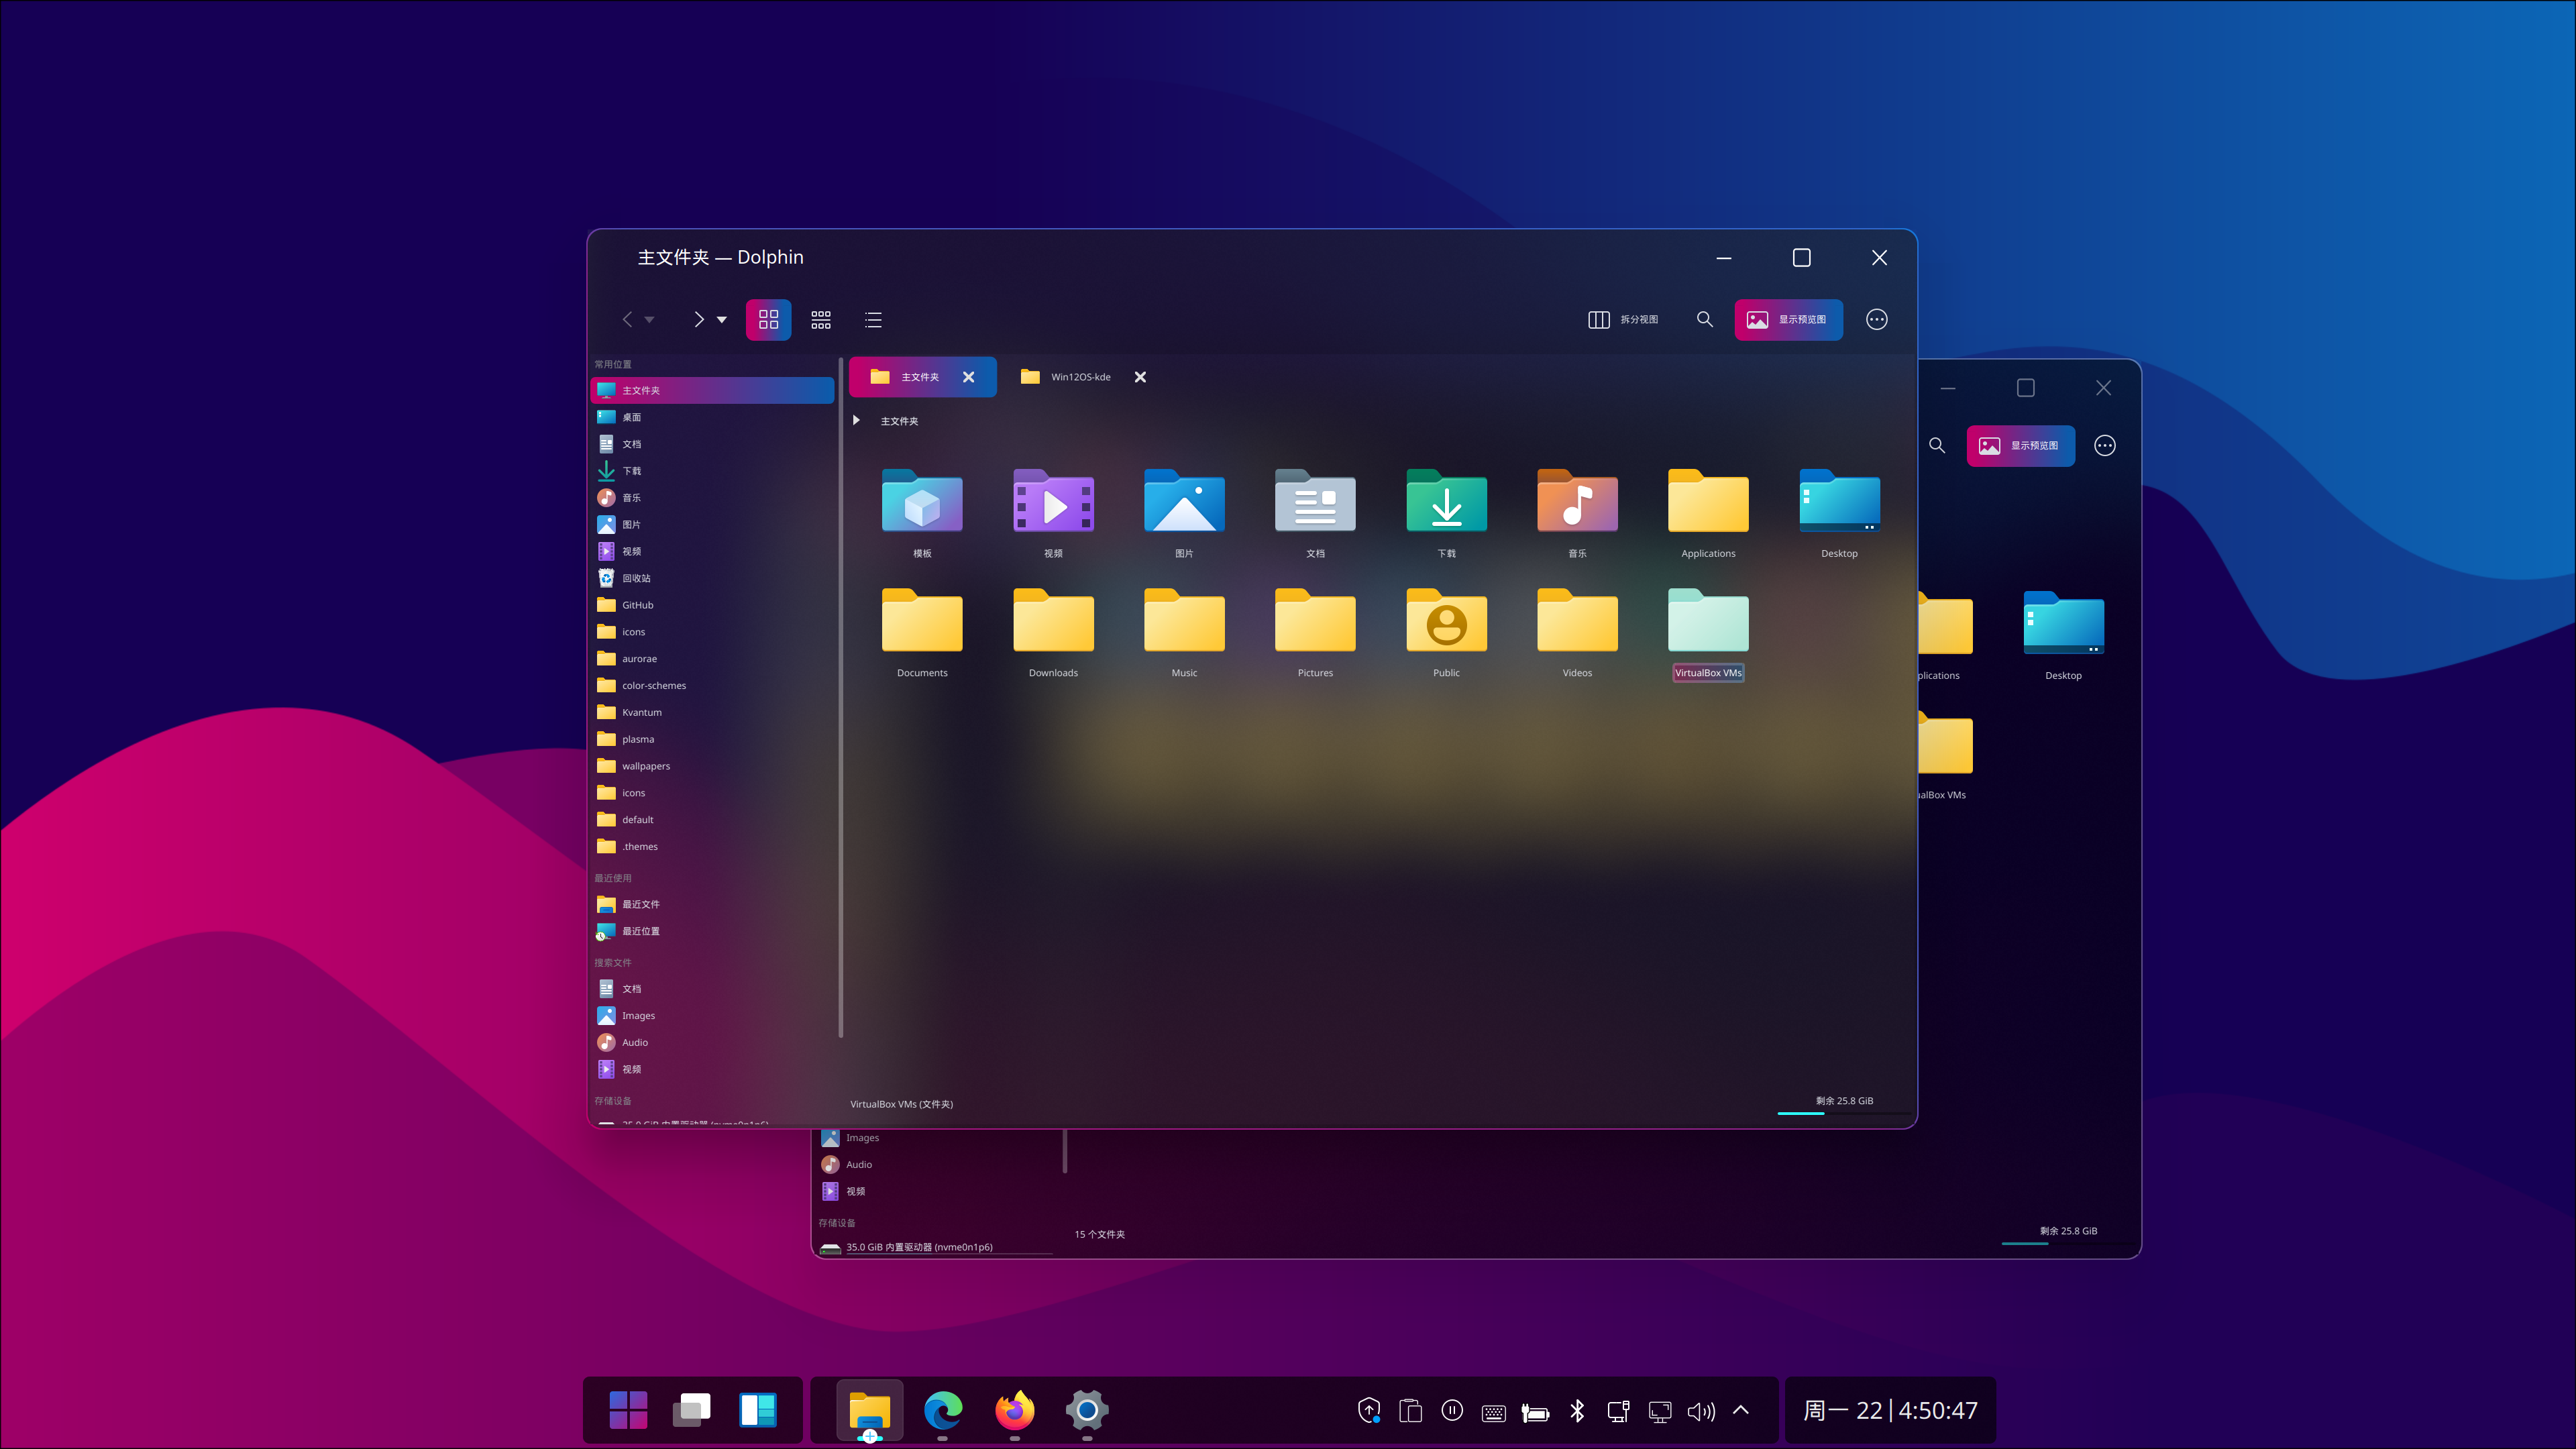Switch to details list view mode

coord(873,320)
